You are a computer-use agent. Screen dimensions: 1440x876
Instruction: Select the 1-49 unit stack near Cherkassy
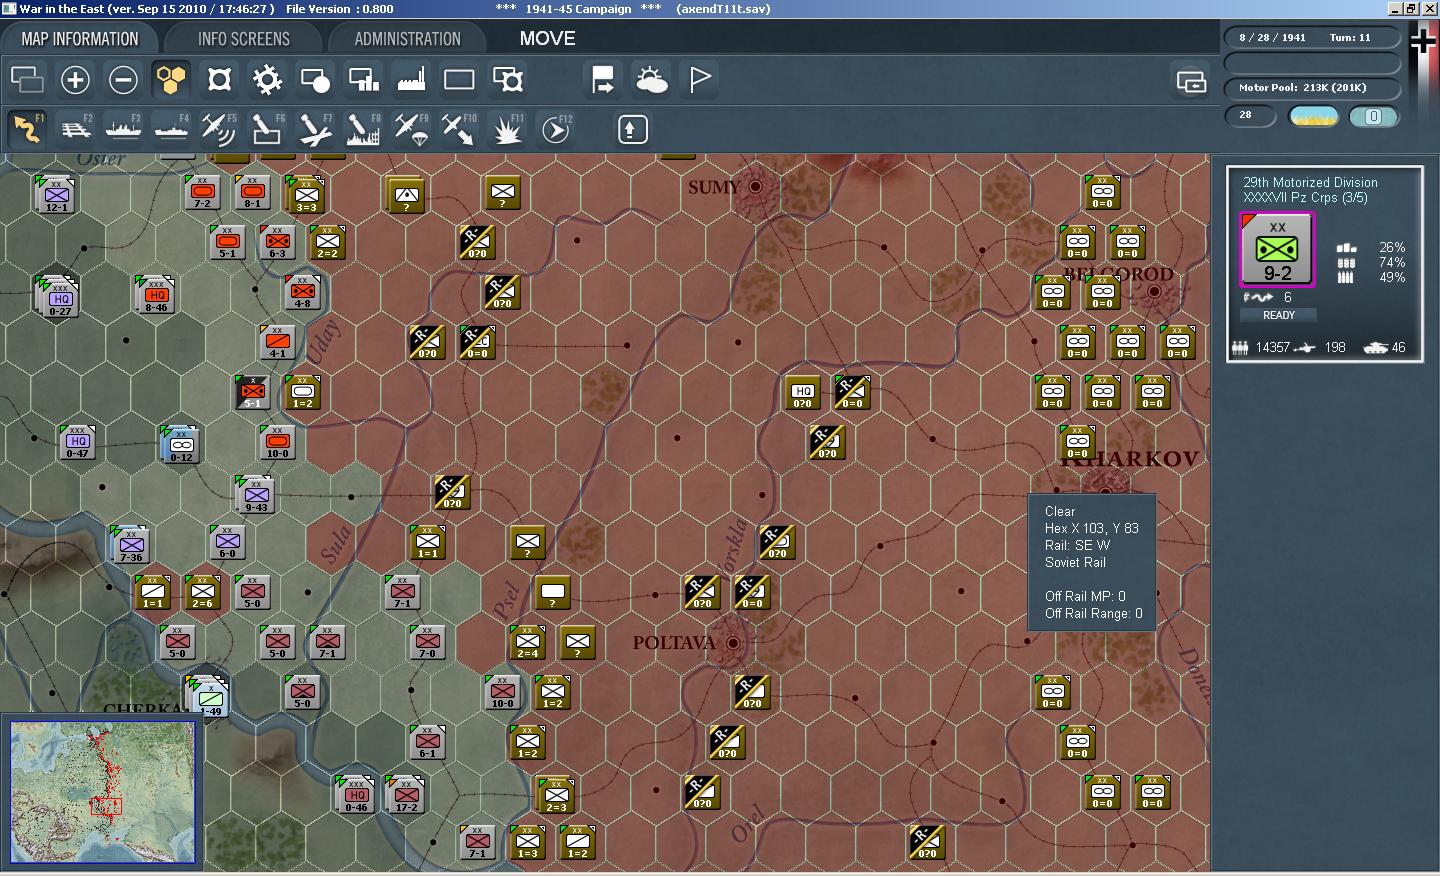(210, 696)
